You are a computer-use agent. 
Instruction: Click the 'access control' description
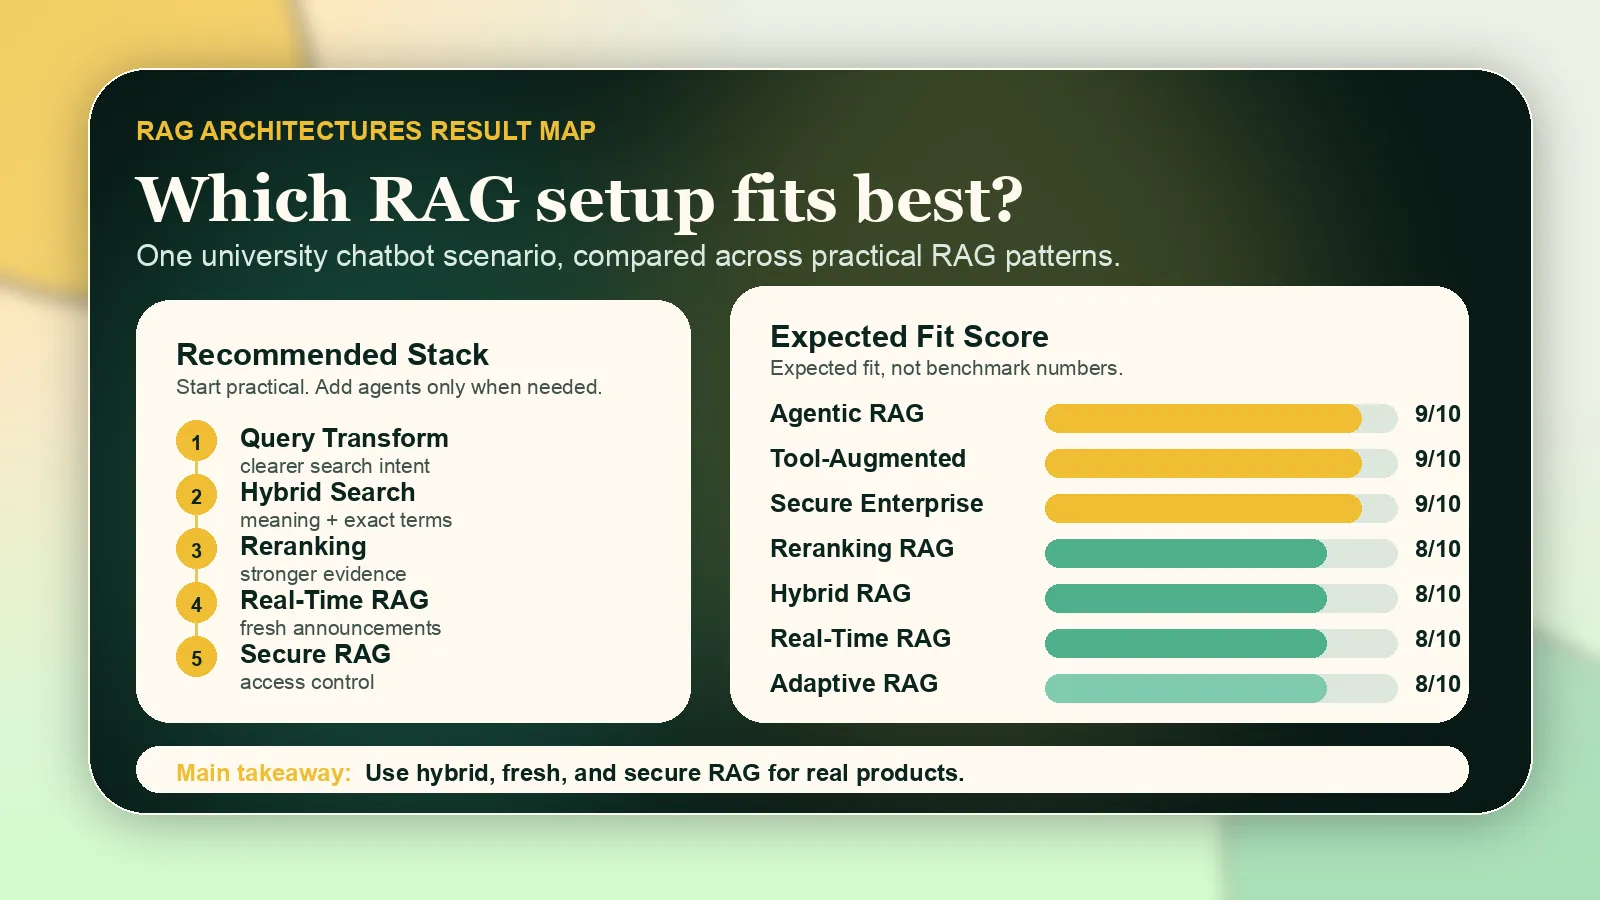point(307,682)
